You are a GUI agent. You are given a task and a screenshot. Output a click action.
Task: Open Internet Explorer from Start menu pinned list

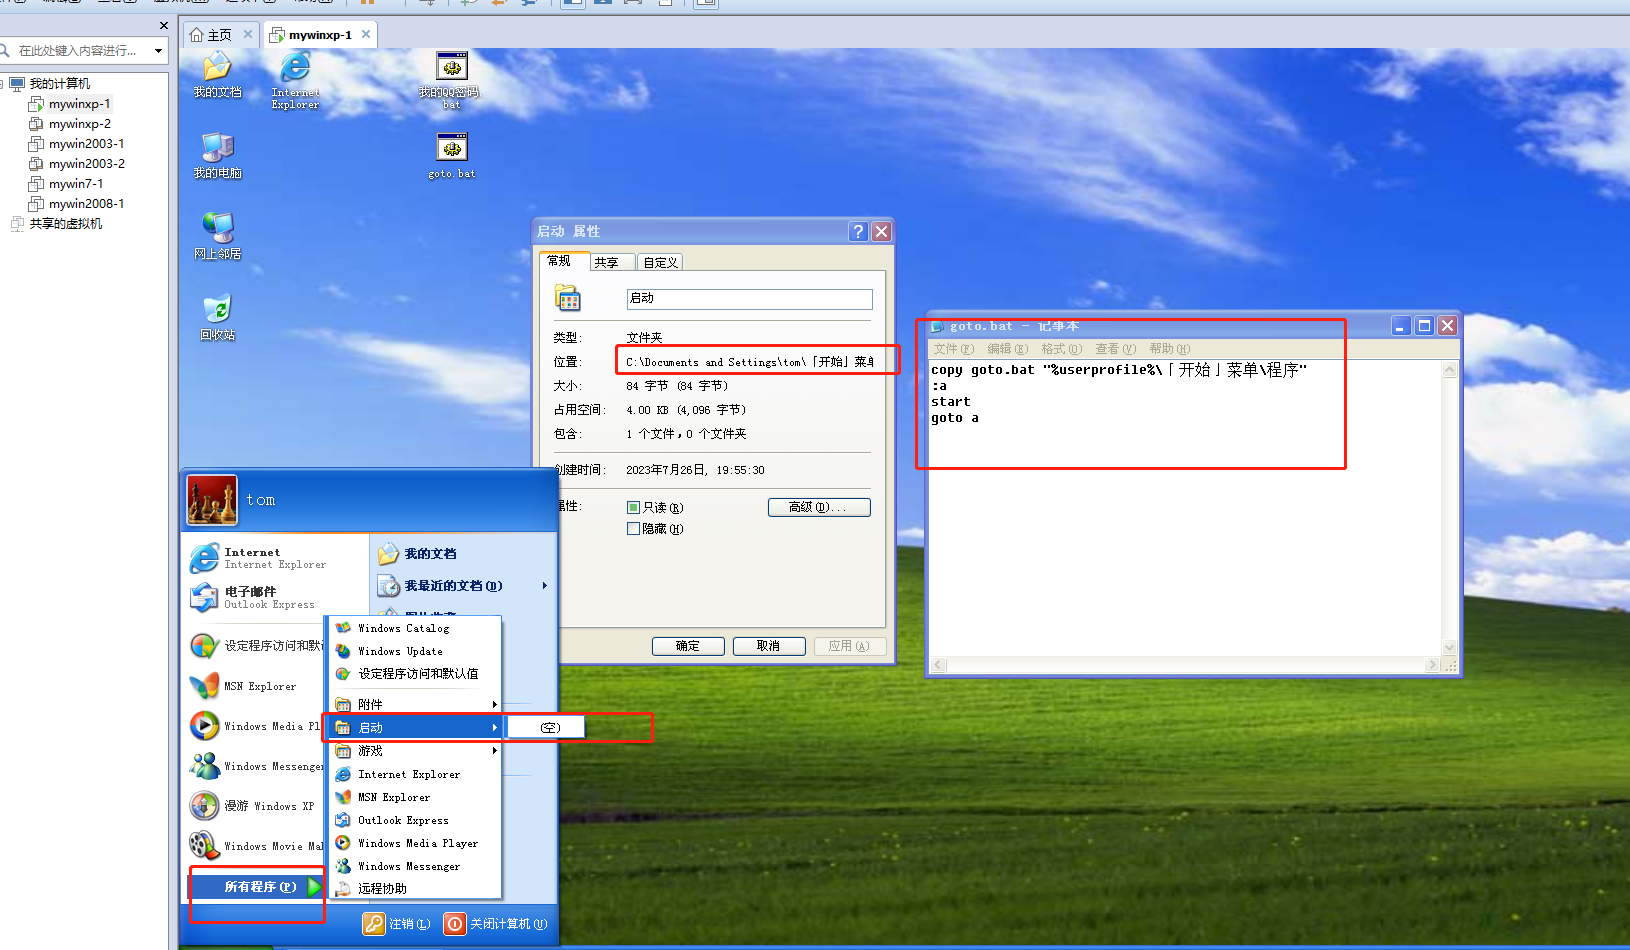point(275,558)
